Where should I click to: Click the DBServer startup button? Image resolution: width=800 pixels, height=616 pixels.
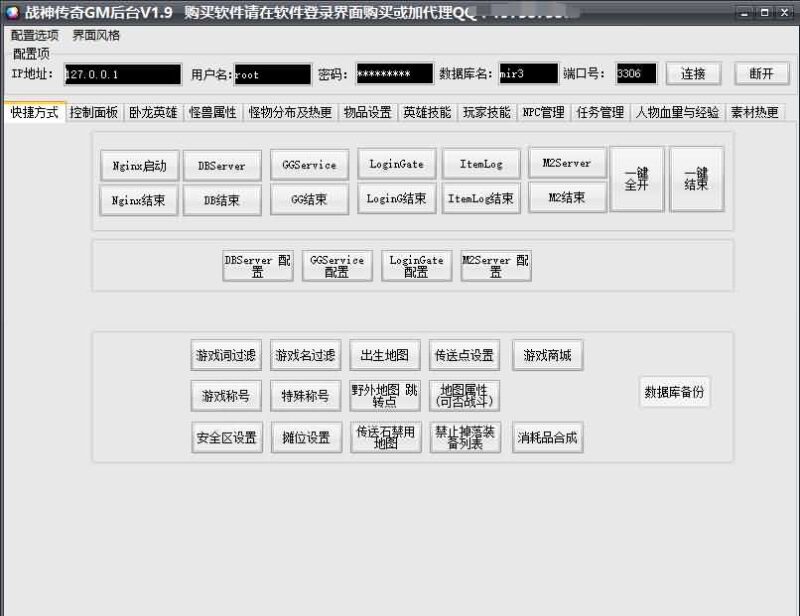(x=221, y=165)
